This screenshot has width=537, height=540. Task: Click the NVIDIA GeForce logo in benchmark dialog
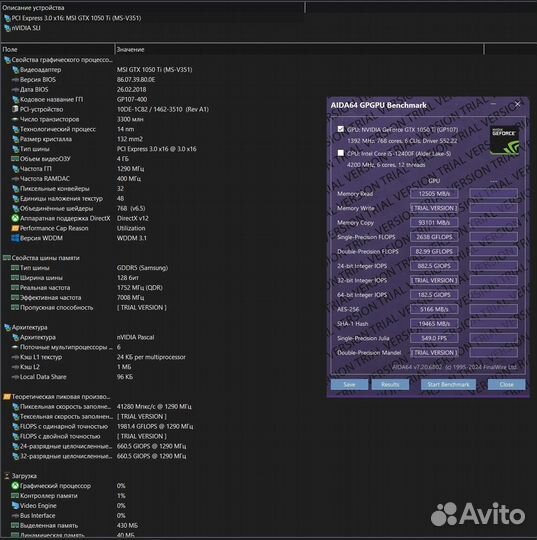tap(504, 141)
